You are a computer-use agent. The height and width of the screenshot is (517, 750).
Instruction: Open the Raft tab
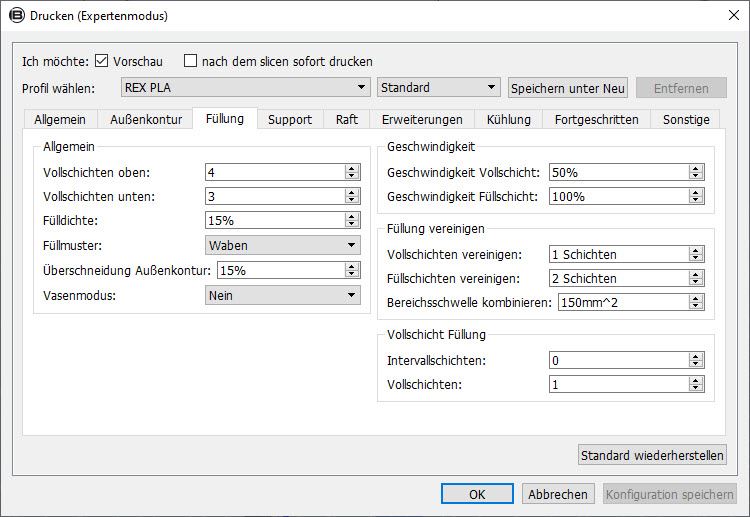pyautogui.click(x=346, y=120)
